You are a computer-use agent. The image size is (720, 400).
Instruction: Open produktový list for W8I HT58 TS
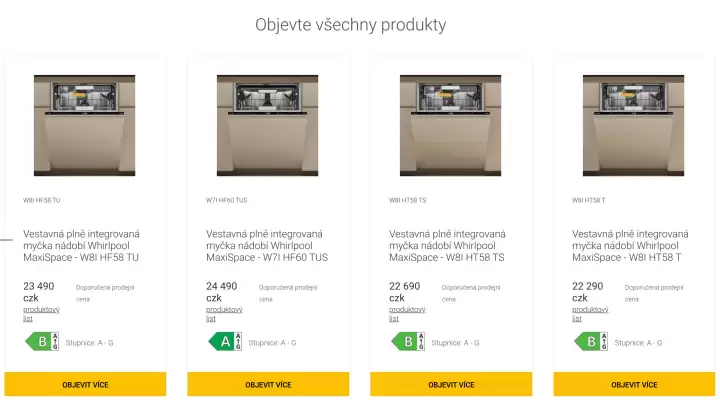[x=407, y=314]
